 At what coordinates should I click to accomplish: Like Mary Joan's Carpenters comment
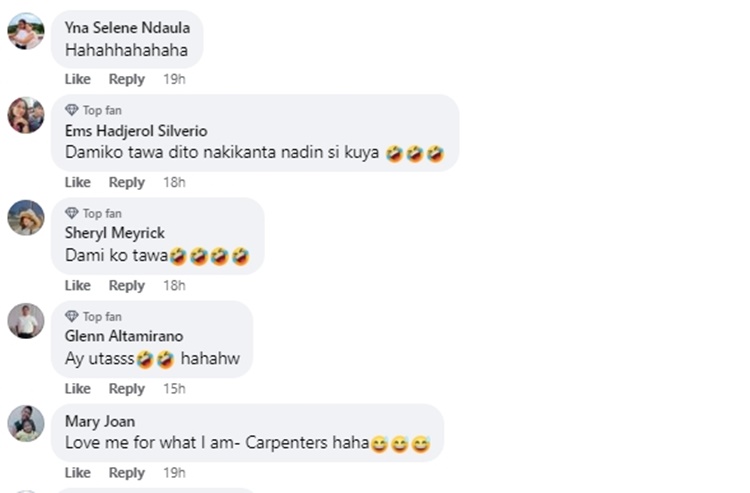(77, 472)
